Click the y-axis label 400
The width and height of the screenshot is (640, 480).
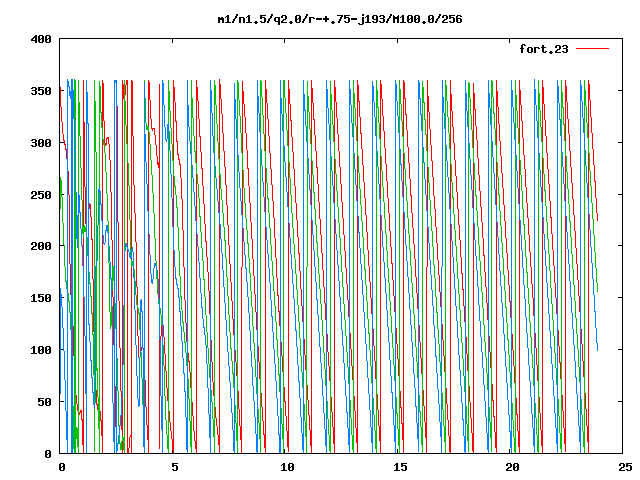(41, 40)
